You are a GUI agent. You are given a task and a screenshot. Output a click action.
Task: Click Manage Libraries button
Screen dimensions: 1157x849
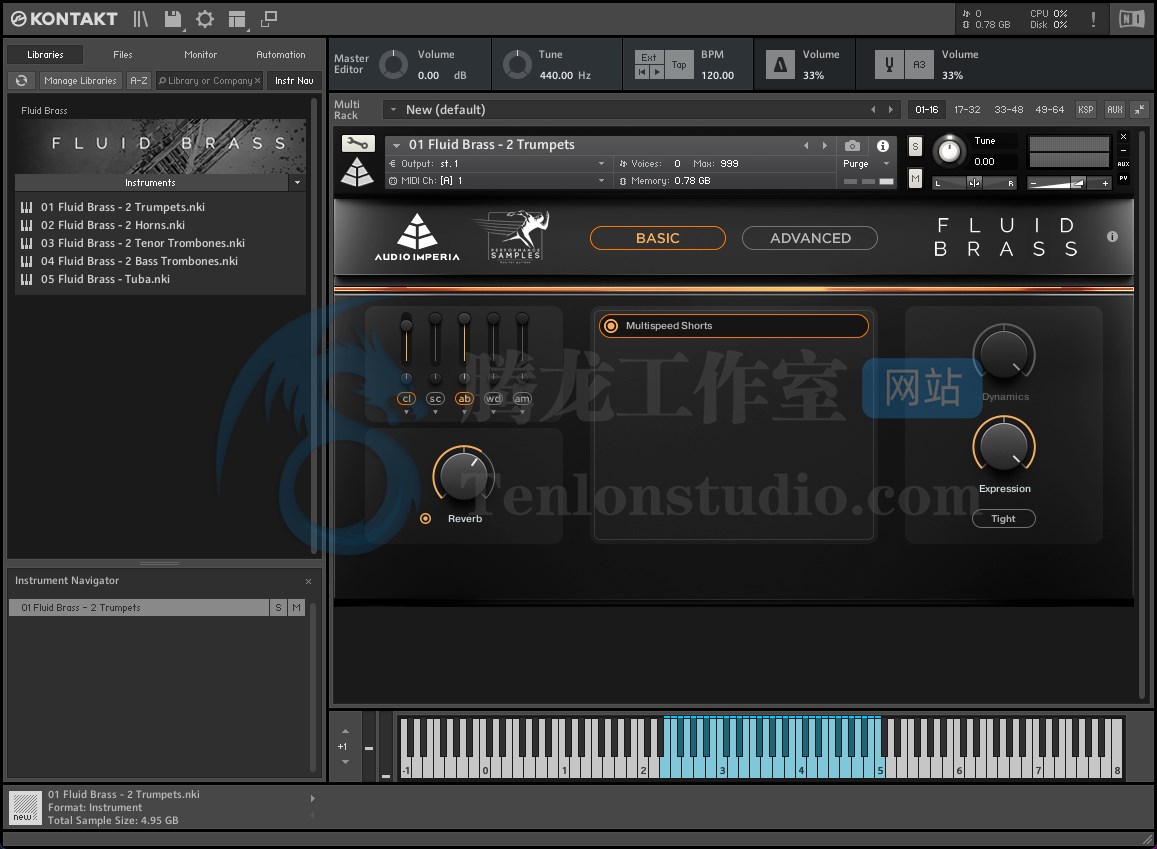coord(80,80)
